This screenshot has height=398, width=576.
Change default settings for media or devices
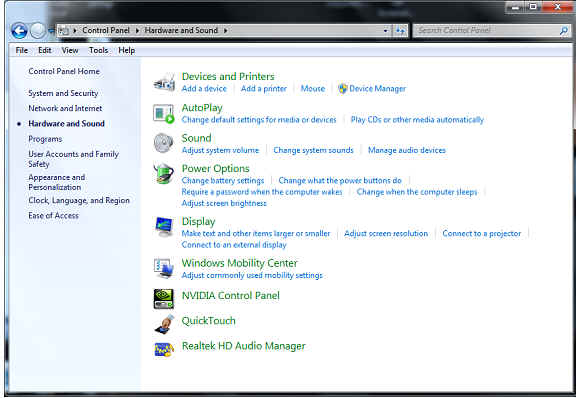tap(259, 120)
